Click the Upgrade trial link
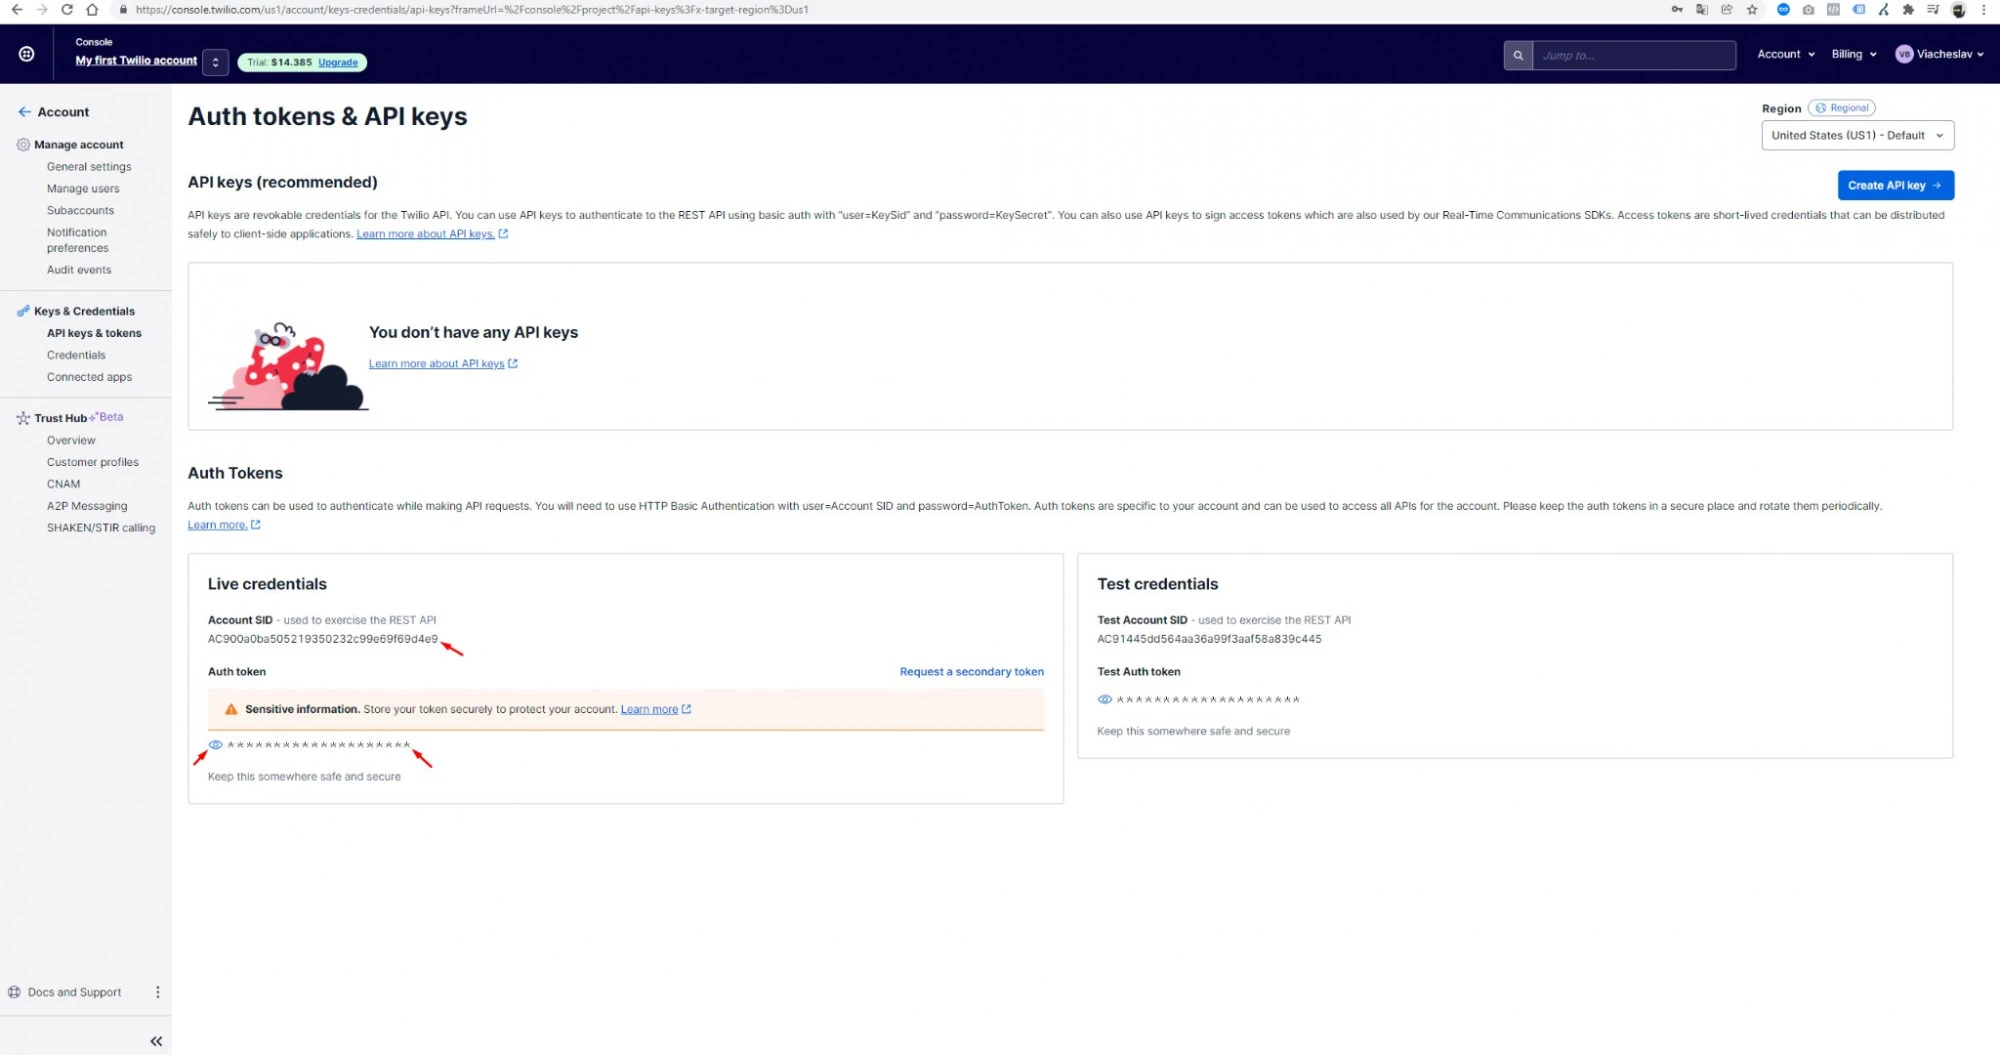2000x1055 pixels. coord(338,62)
